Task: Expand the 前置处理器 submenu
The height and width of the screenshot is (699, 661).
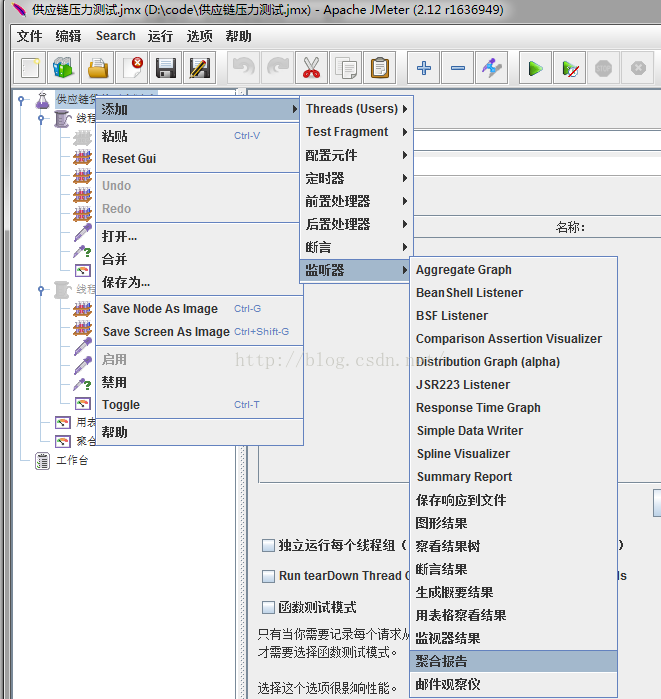Action: tap(357, 201)
